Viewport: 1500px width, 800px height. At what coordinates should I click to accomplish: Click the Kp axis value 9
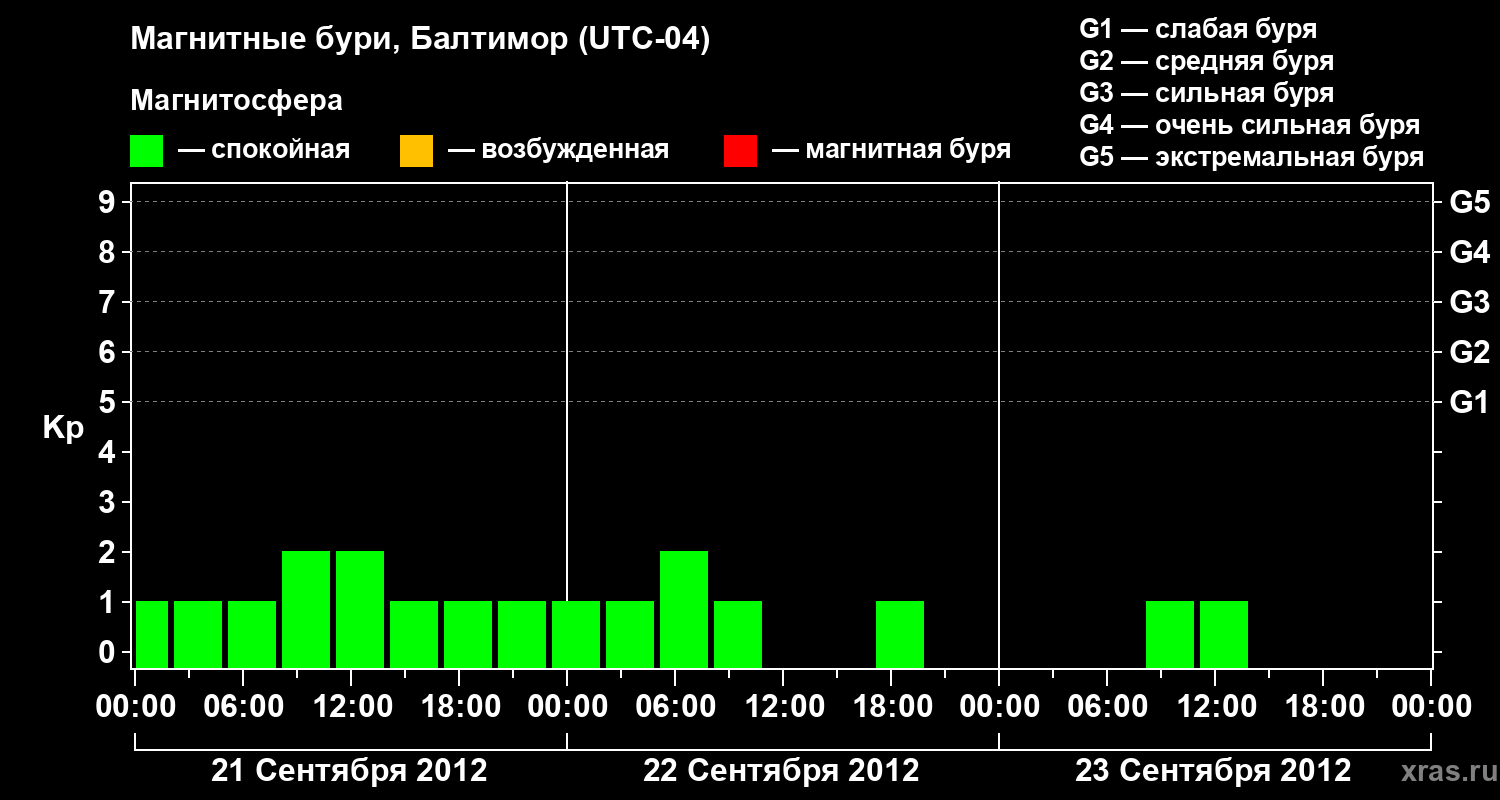click(x=109, y=202)
